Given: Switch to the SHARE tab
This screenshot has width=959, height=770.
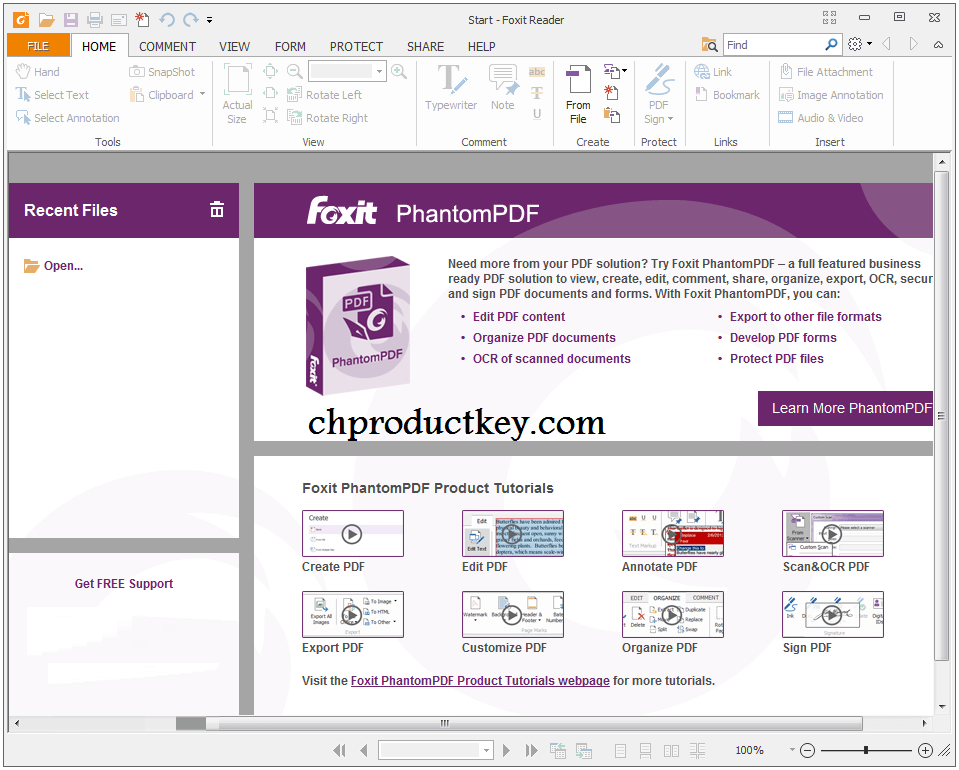Looking at the screenshot, I should [425, 46].
